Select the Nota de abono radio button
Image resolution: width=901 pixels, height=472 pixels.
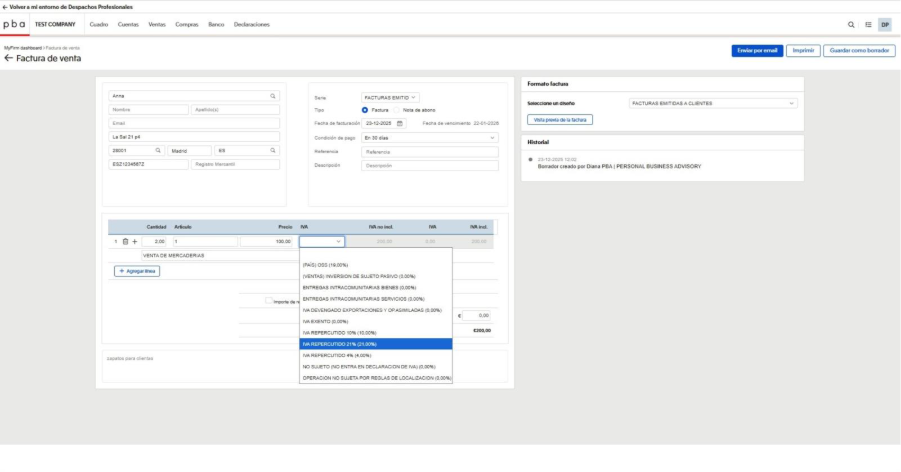click(397, 110)
